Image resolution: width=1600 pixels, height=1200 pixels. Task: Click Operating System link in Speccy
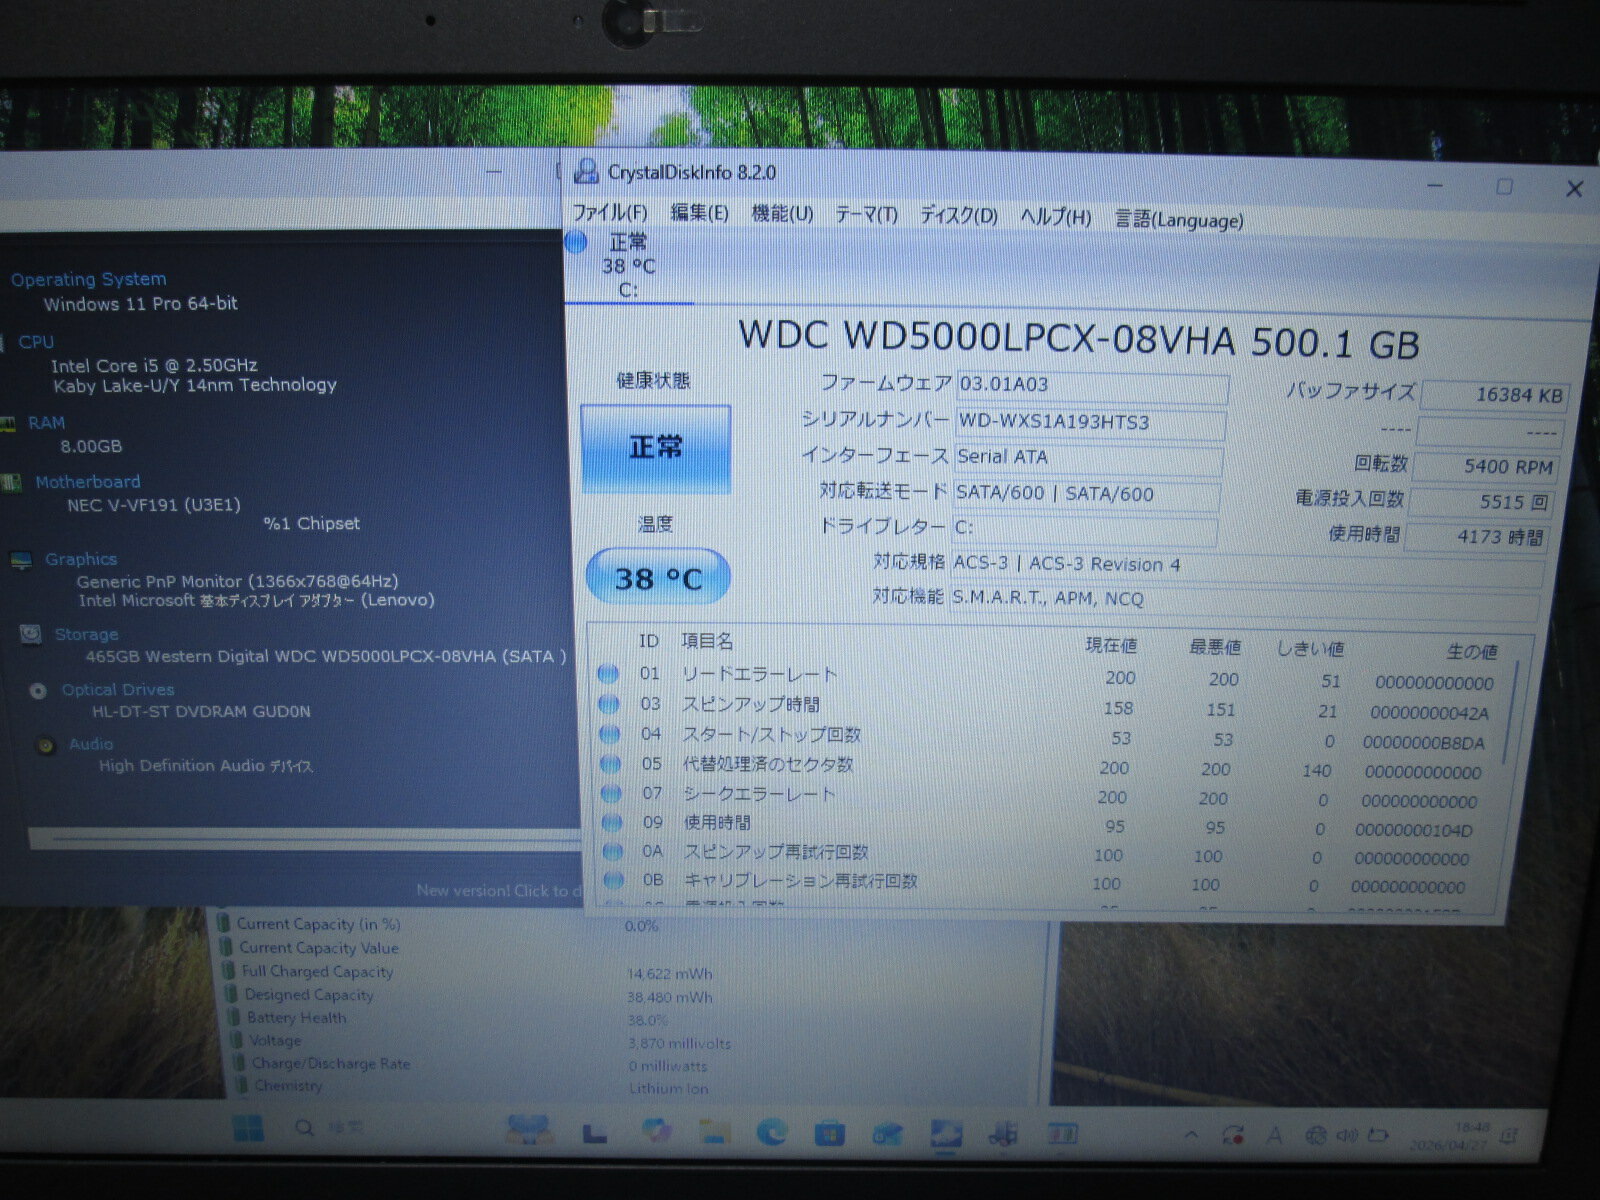tap(89, 280)
